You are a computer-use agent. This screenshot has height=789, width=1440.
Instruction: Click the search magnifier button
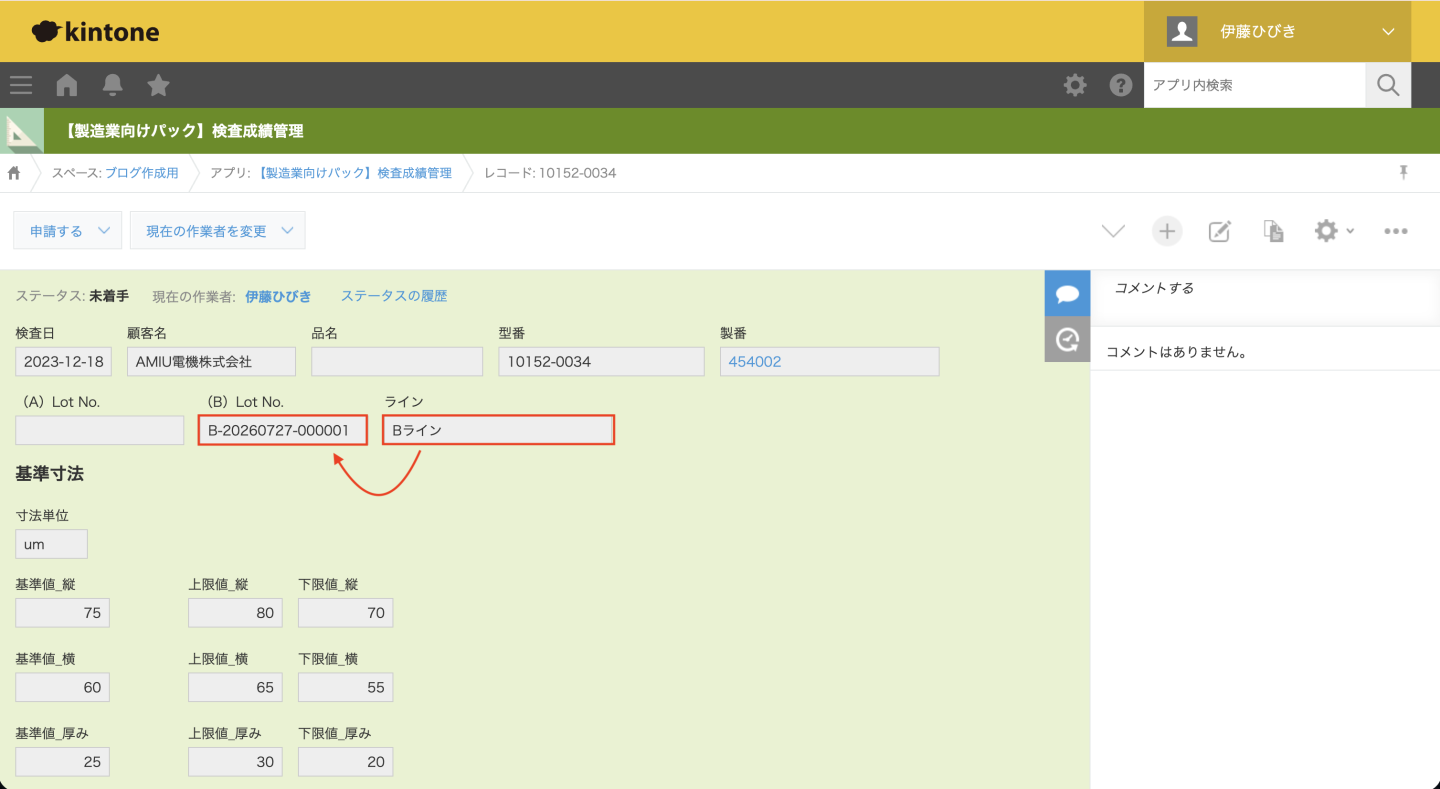pos(1388,85)
